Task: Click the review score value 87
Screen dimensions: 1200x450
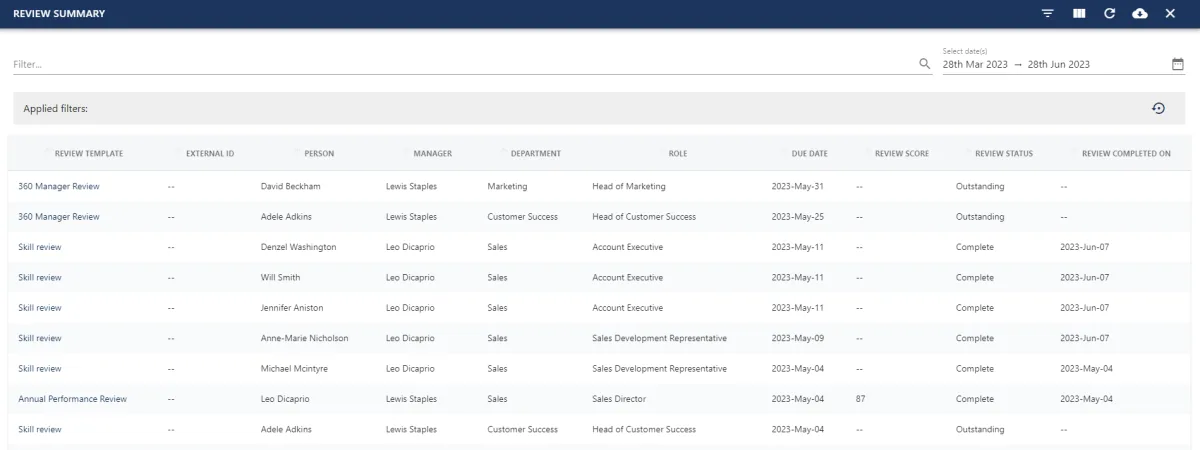Action: 861,399
